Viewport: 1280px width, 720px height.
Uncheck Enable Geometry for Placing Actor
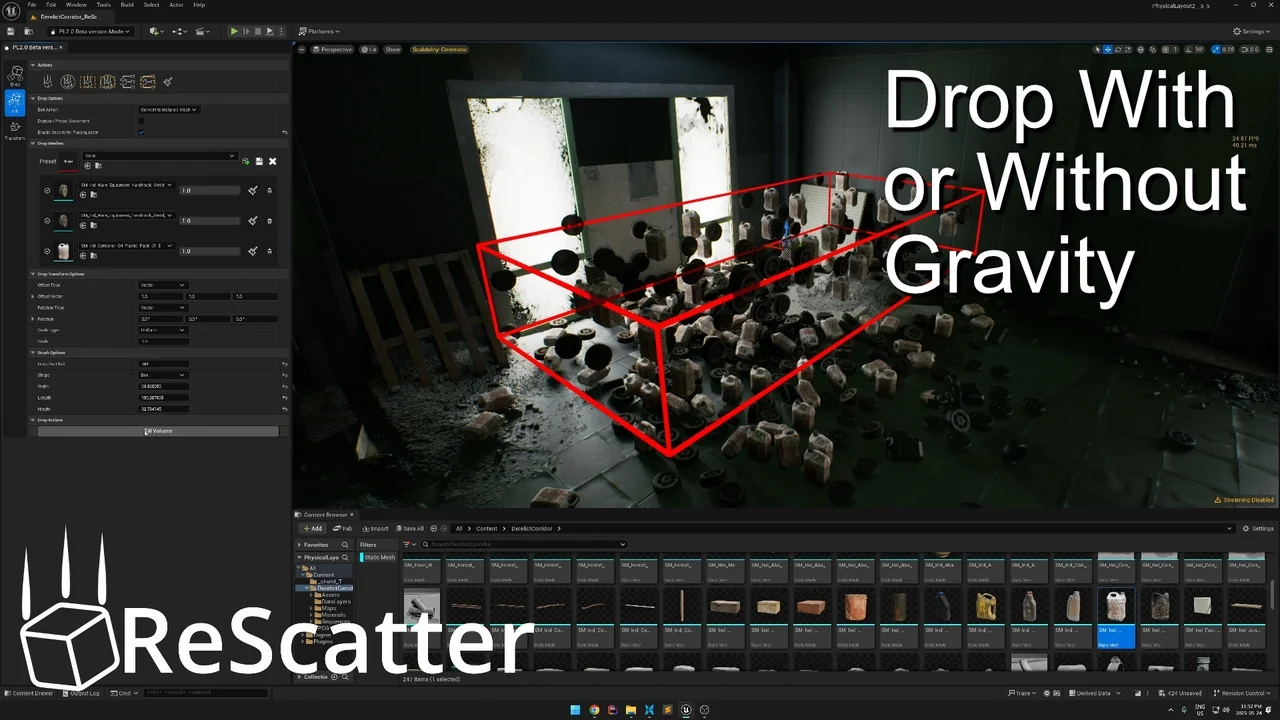click(141, 132)
